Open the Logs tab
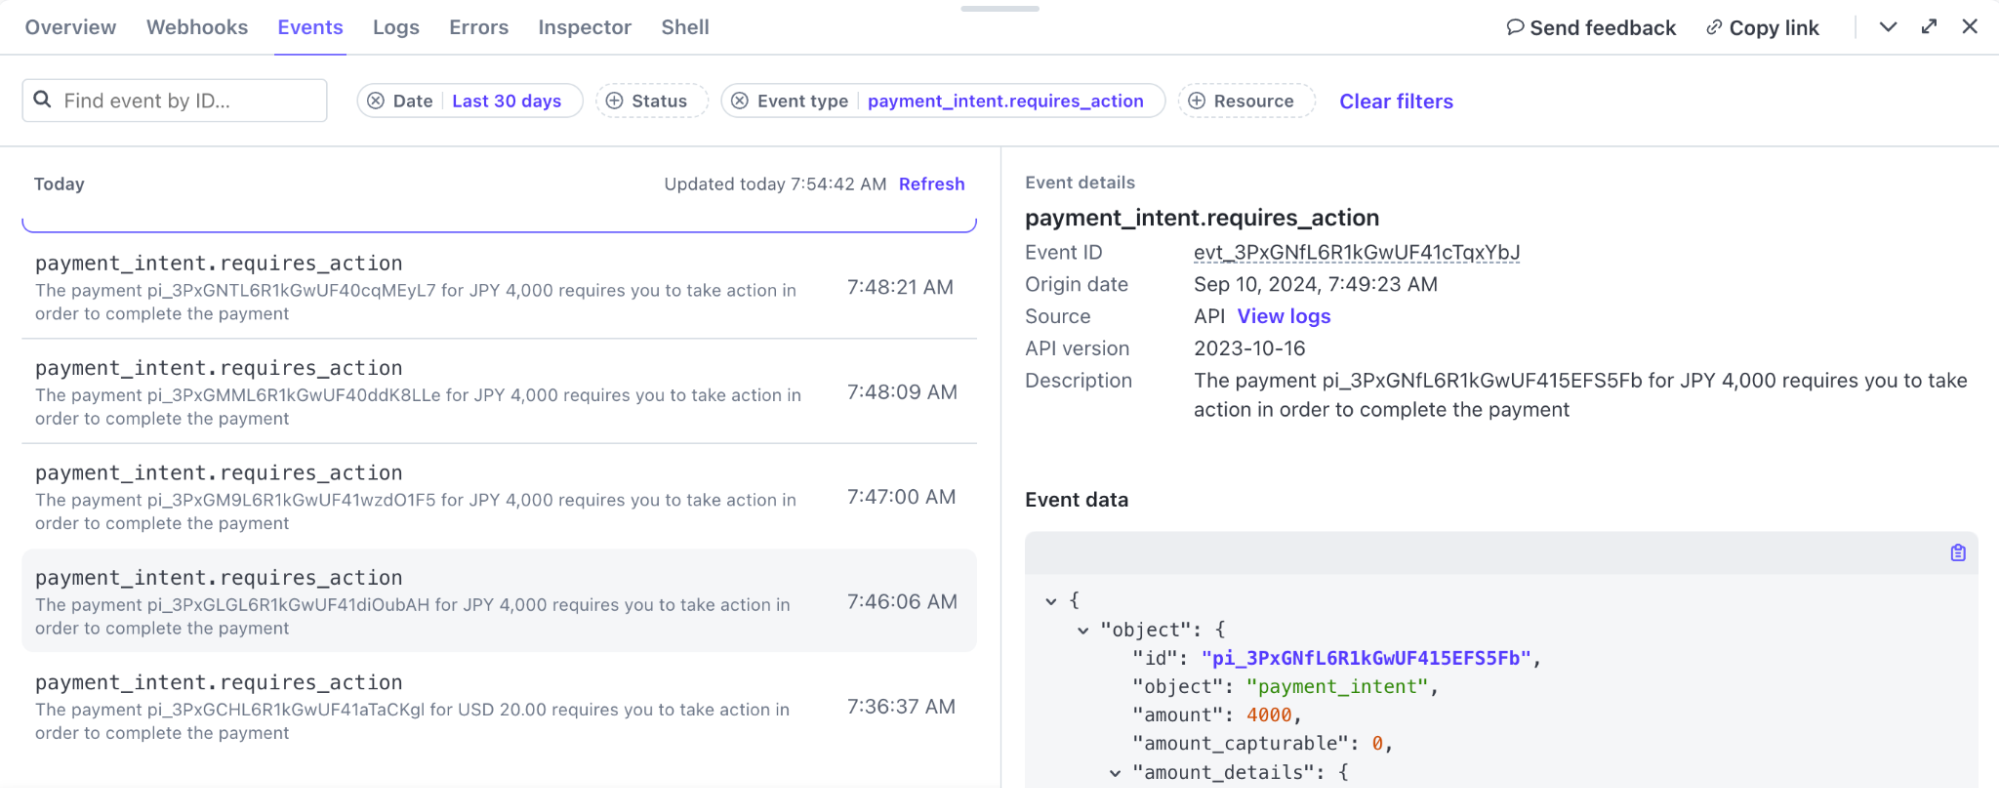 point(396,27)
